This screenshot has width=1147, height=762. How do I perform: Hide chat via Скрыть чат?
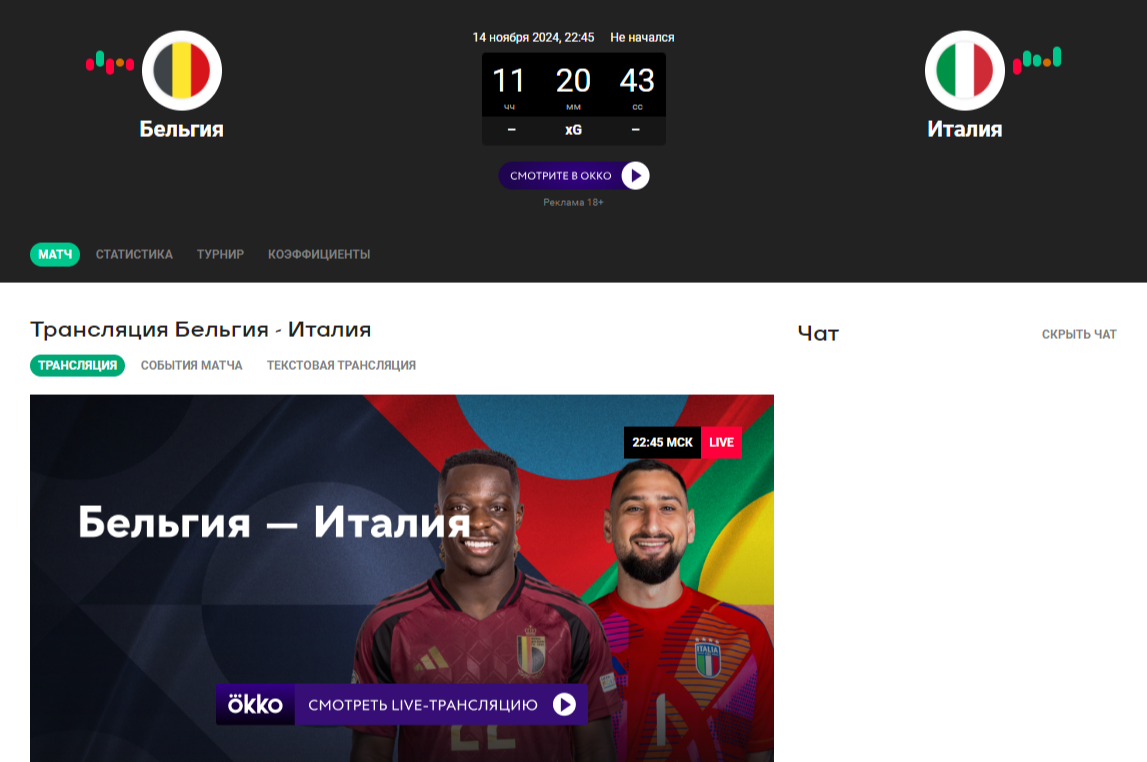1079,334
